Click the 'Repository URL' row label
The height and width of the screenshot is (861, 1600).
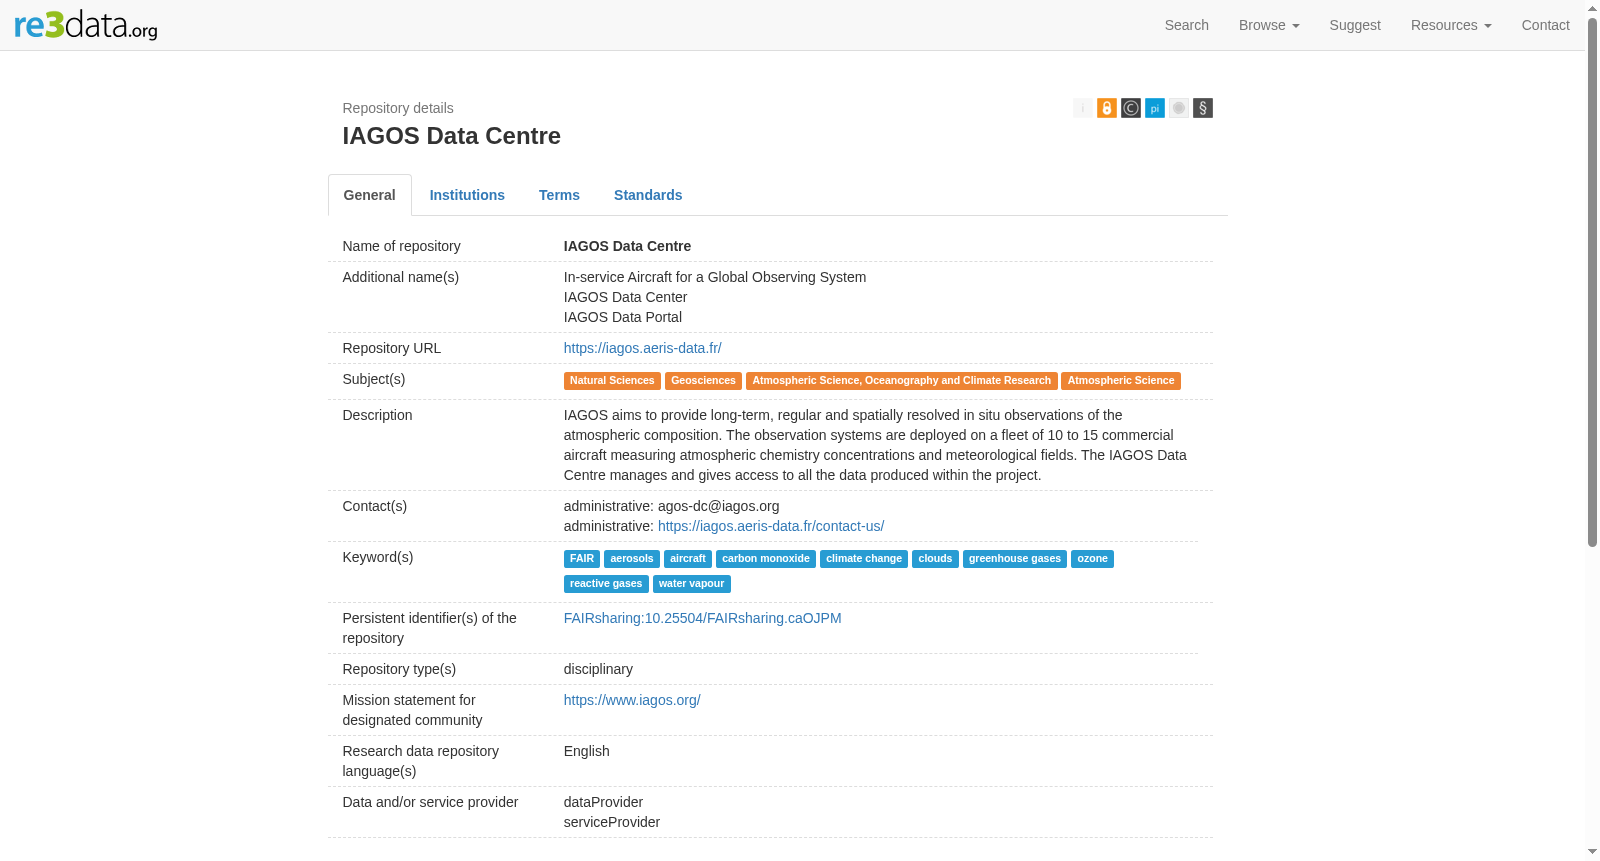(392, 348)
